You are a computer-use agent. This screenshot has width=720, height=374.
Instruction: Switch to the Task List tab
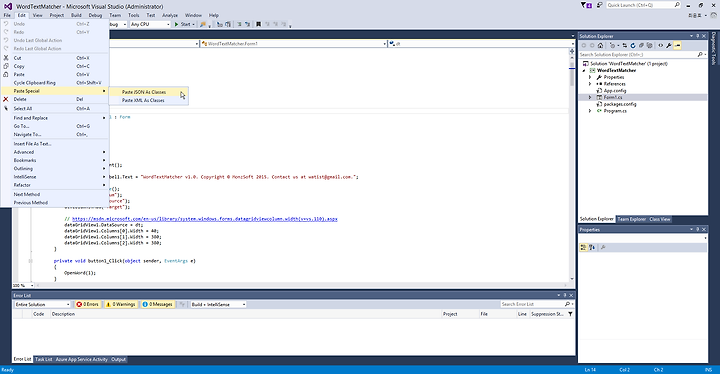[44, 359]
